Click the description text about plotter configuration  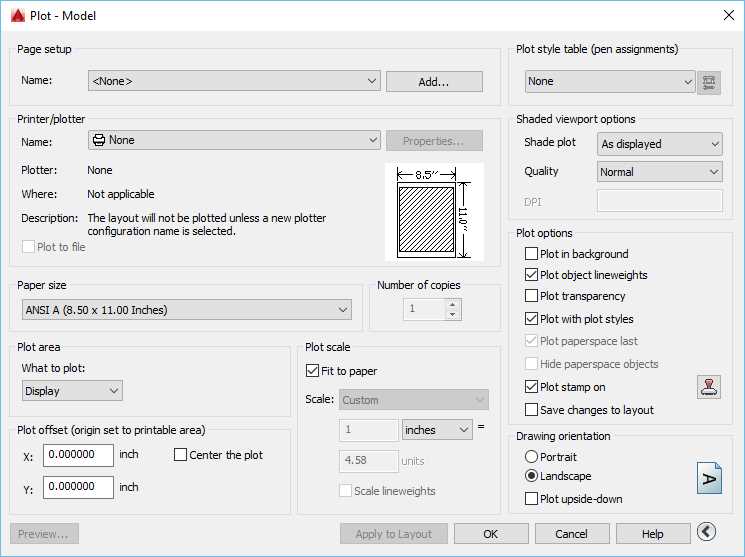pos(207,224)
